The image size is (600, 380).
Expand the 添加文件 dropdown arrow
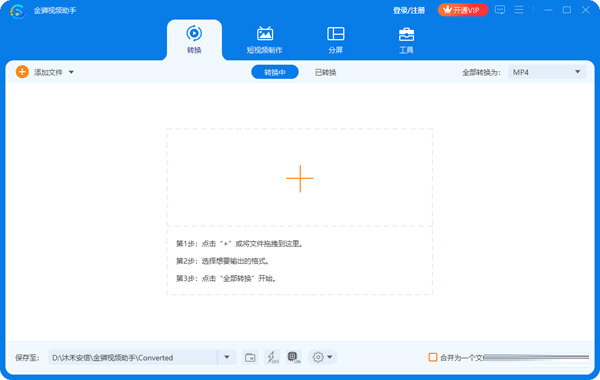tap(71, 72)
